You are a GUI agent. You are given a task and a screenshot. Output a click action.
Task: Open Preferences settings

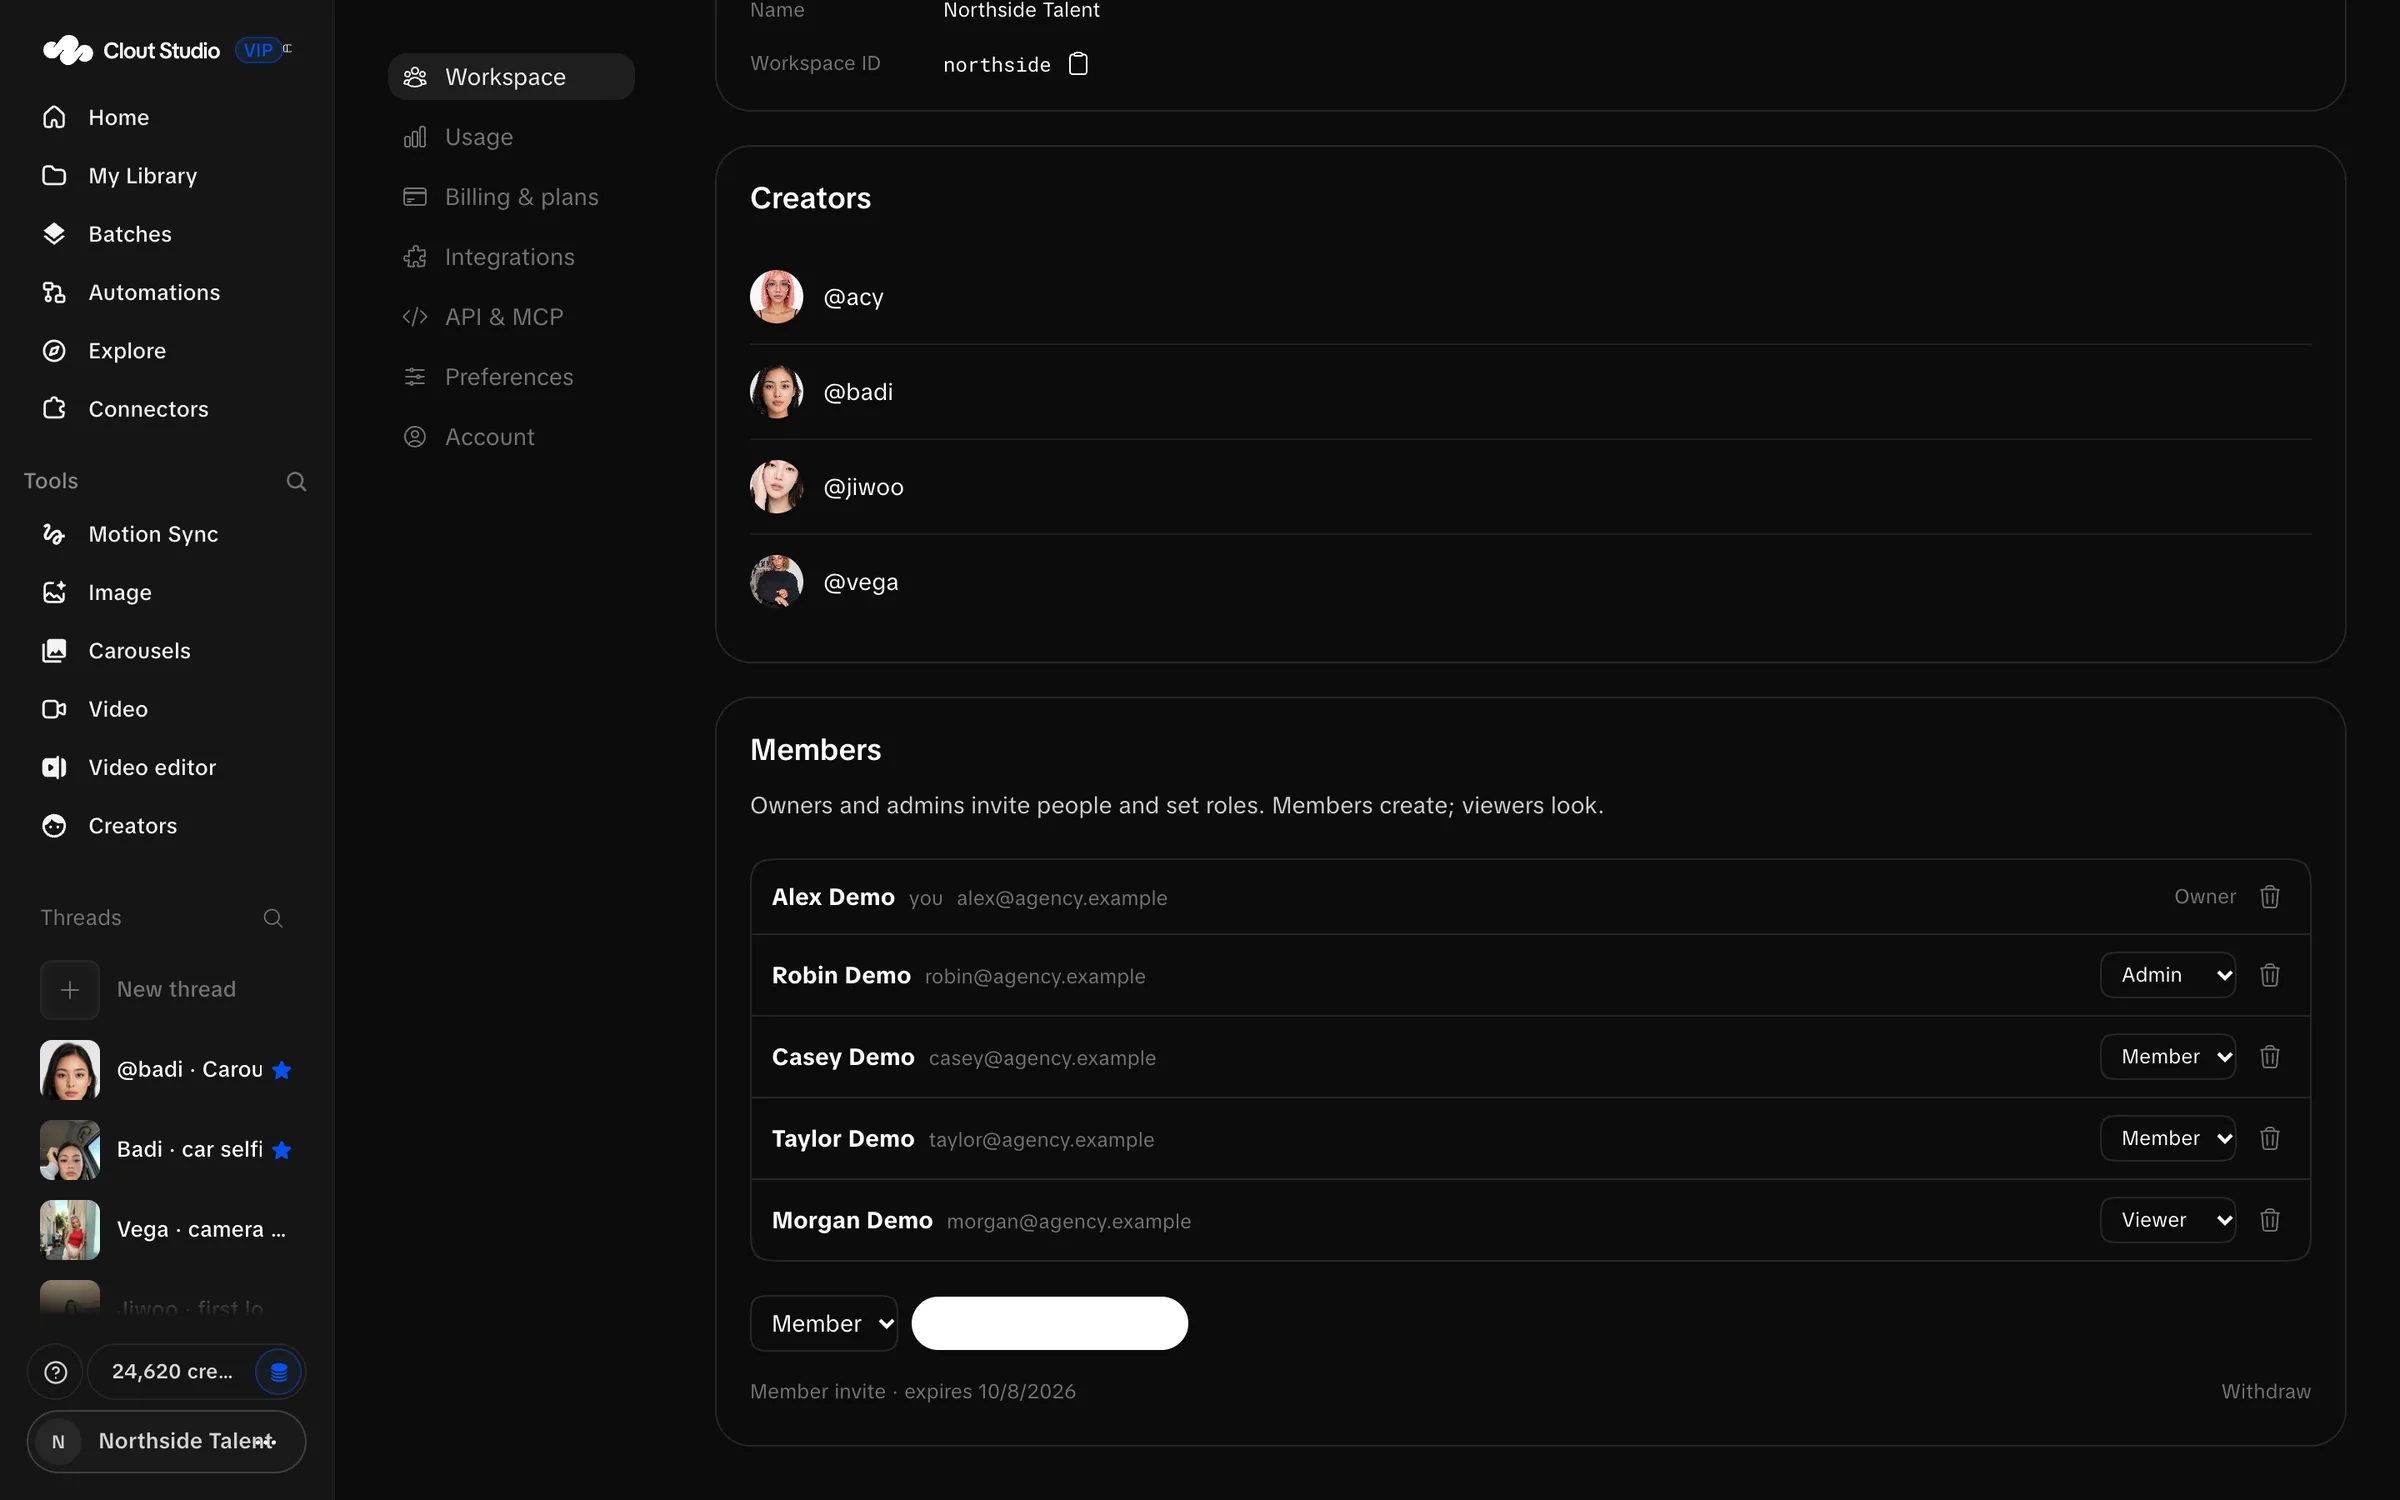[x=511, y=377]
